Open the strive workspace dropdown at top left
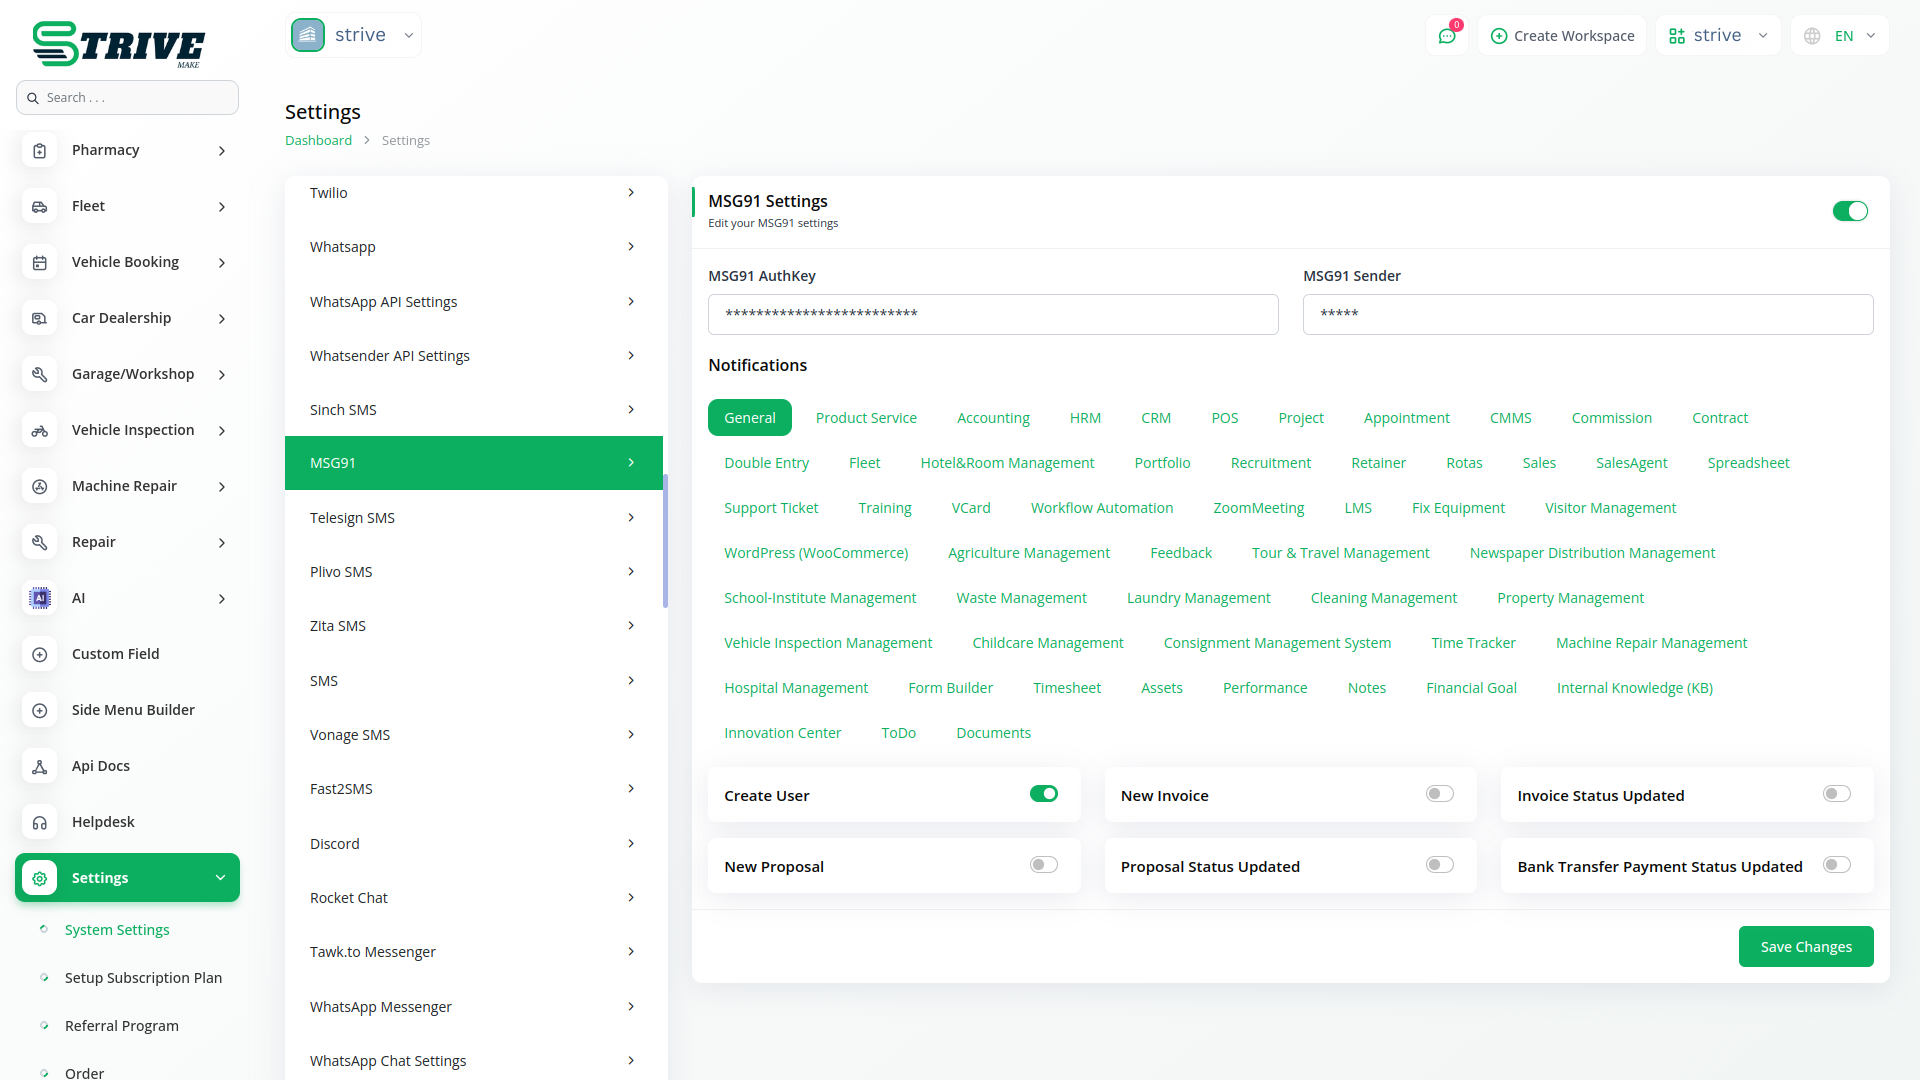Image resolution: width=1920 pixels, height=1080 pixels. point(354,35)
